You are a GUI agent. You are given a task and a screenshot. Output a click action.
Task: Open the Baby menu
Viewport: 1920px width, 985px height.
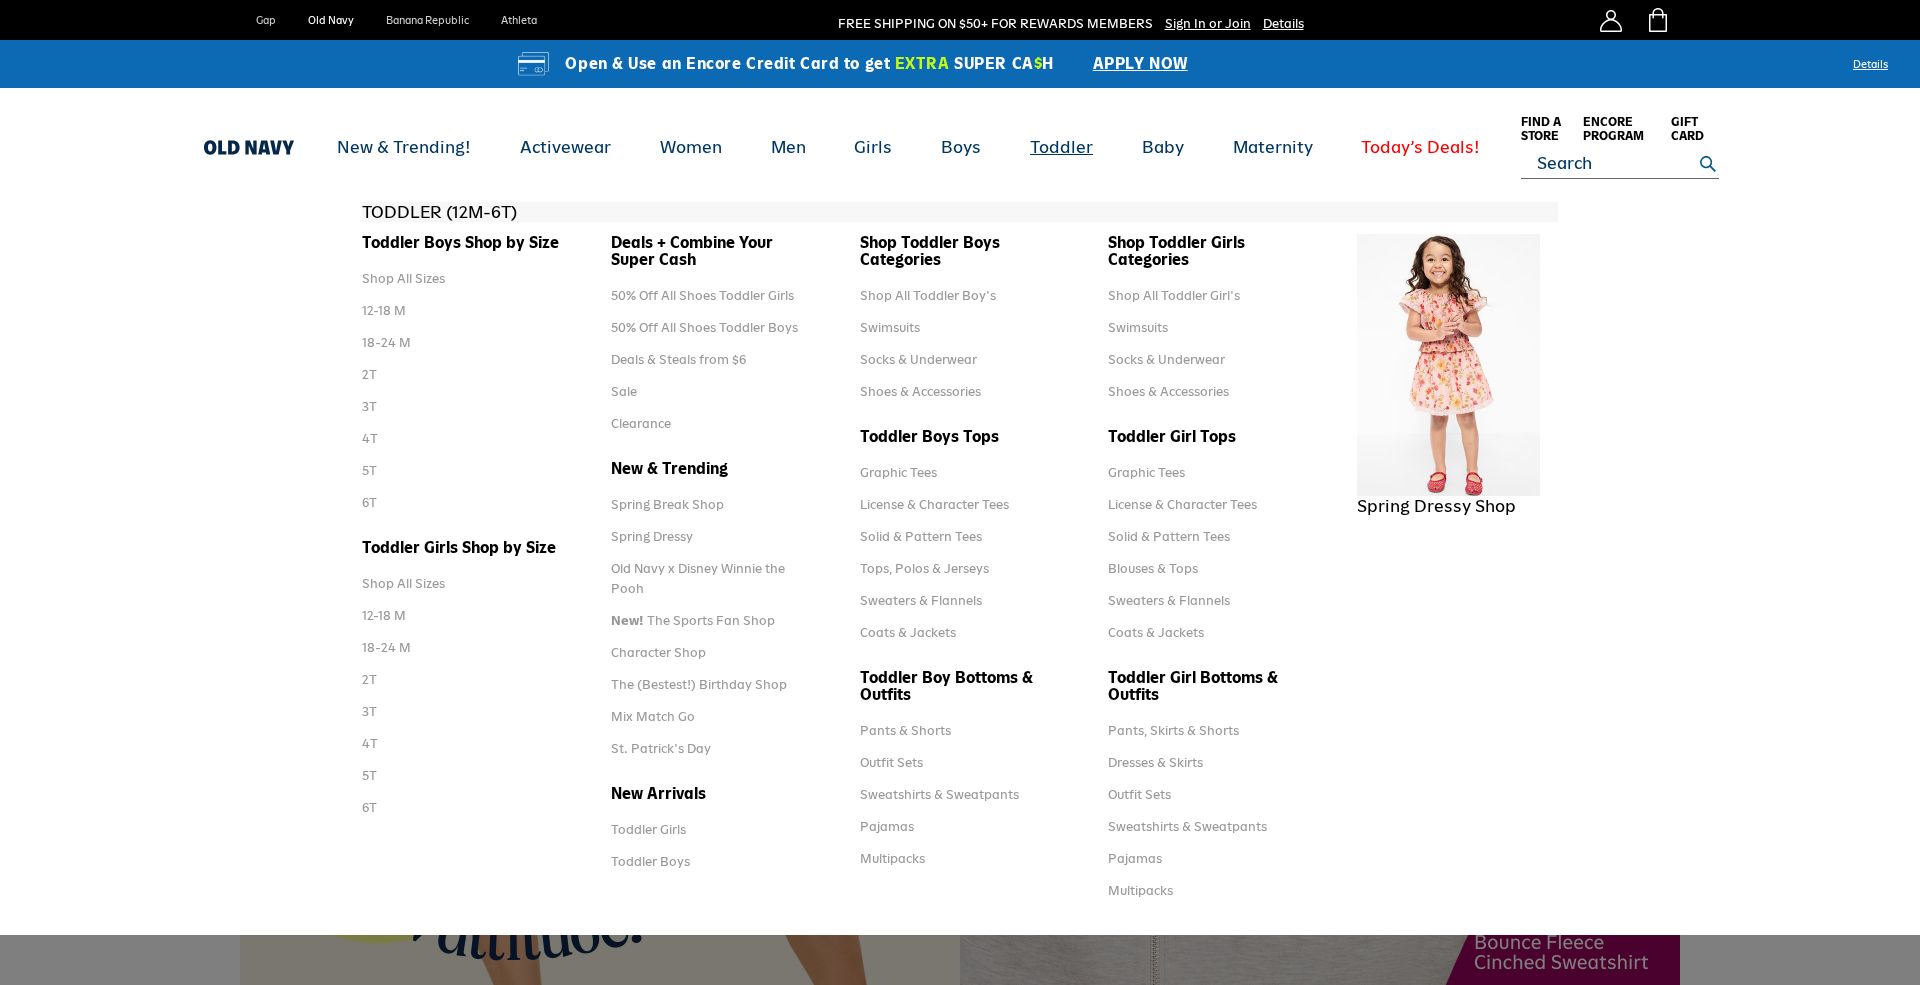pos(1162,147)
